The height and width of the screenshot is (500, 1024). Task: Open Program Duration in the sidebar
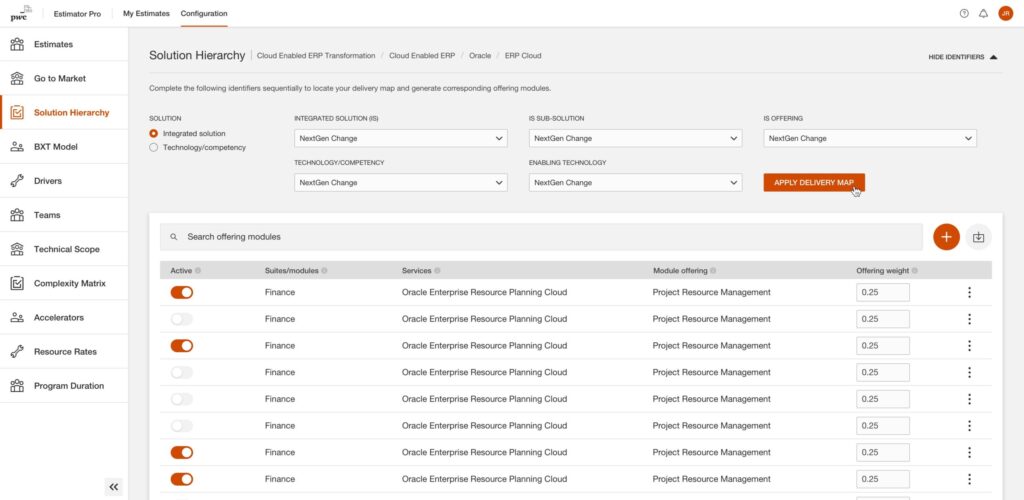pos(64,386)
